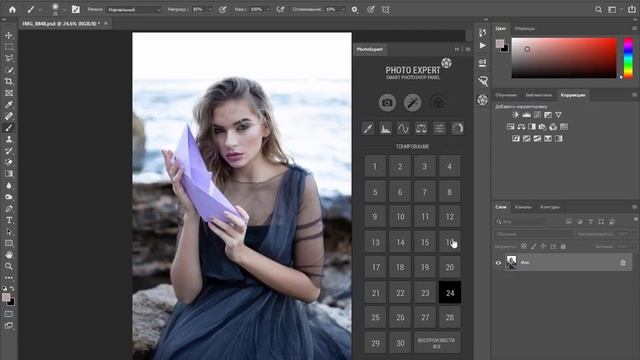Select the Eyedropper tool
Viewport: 640px width, 360px height.
pos(9,104)
